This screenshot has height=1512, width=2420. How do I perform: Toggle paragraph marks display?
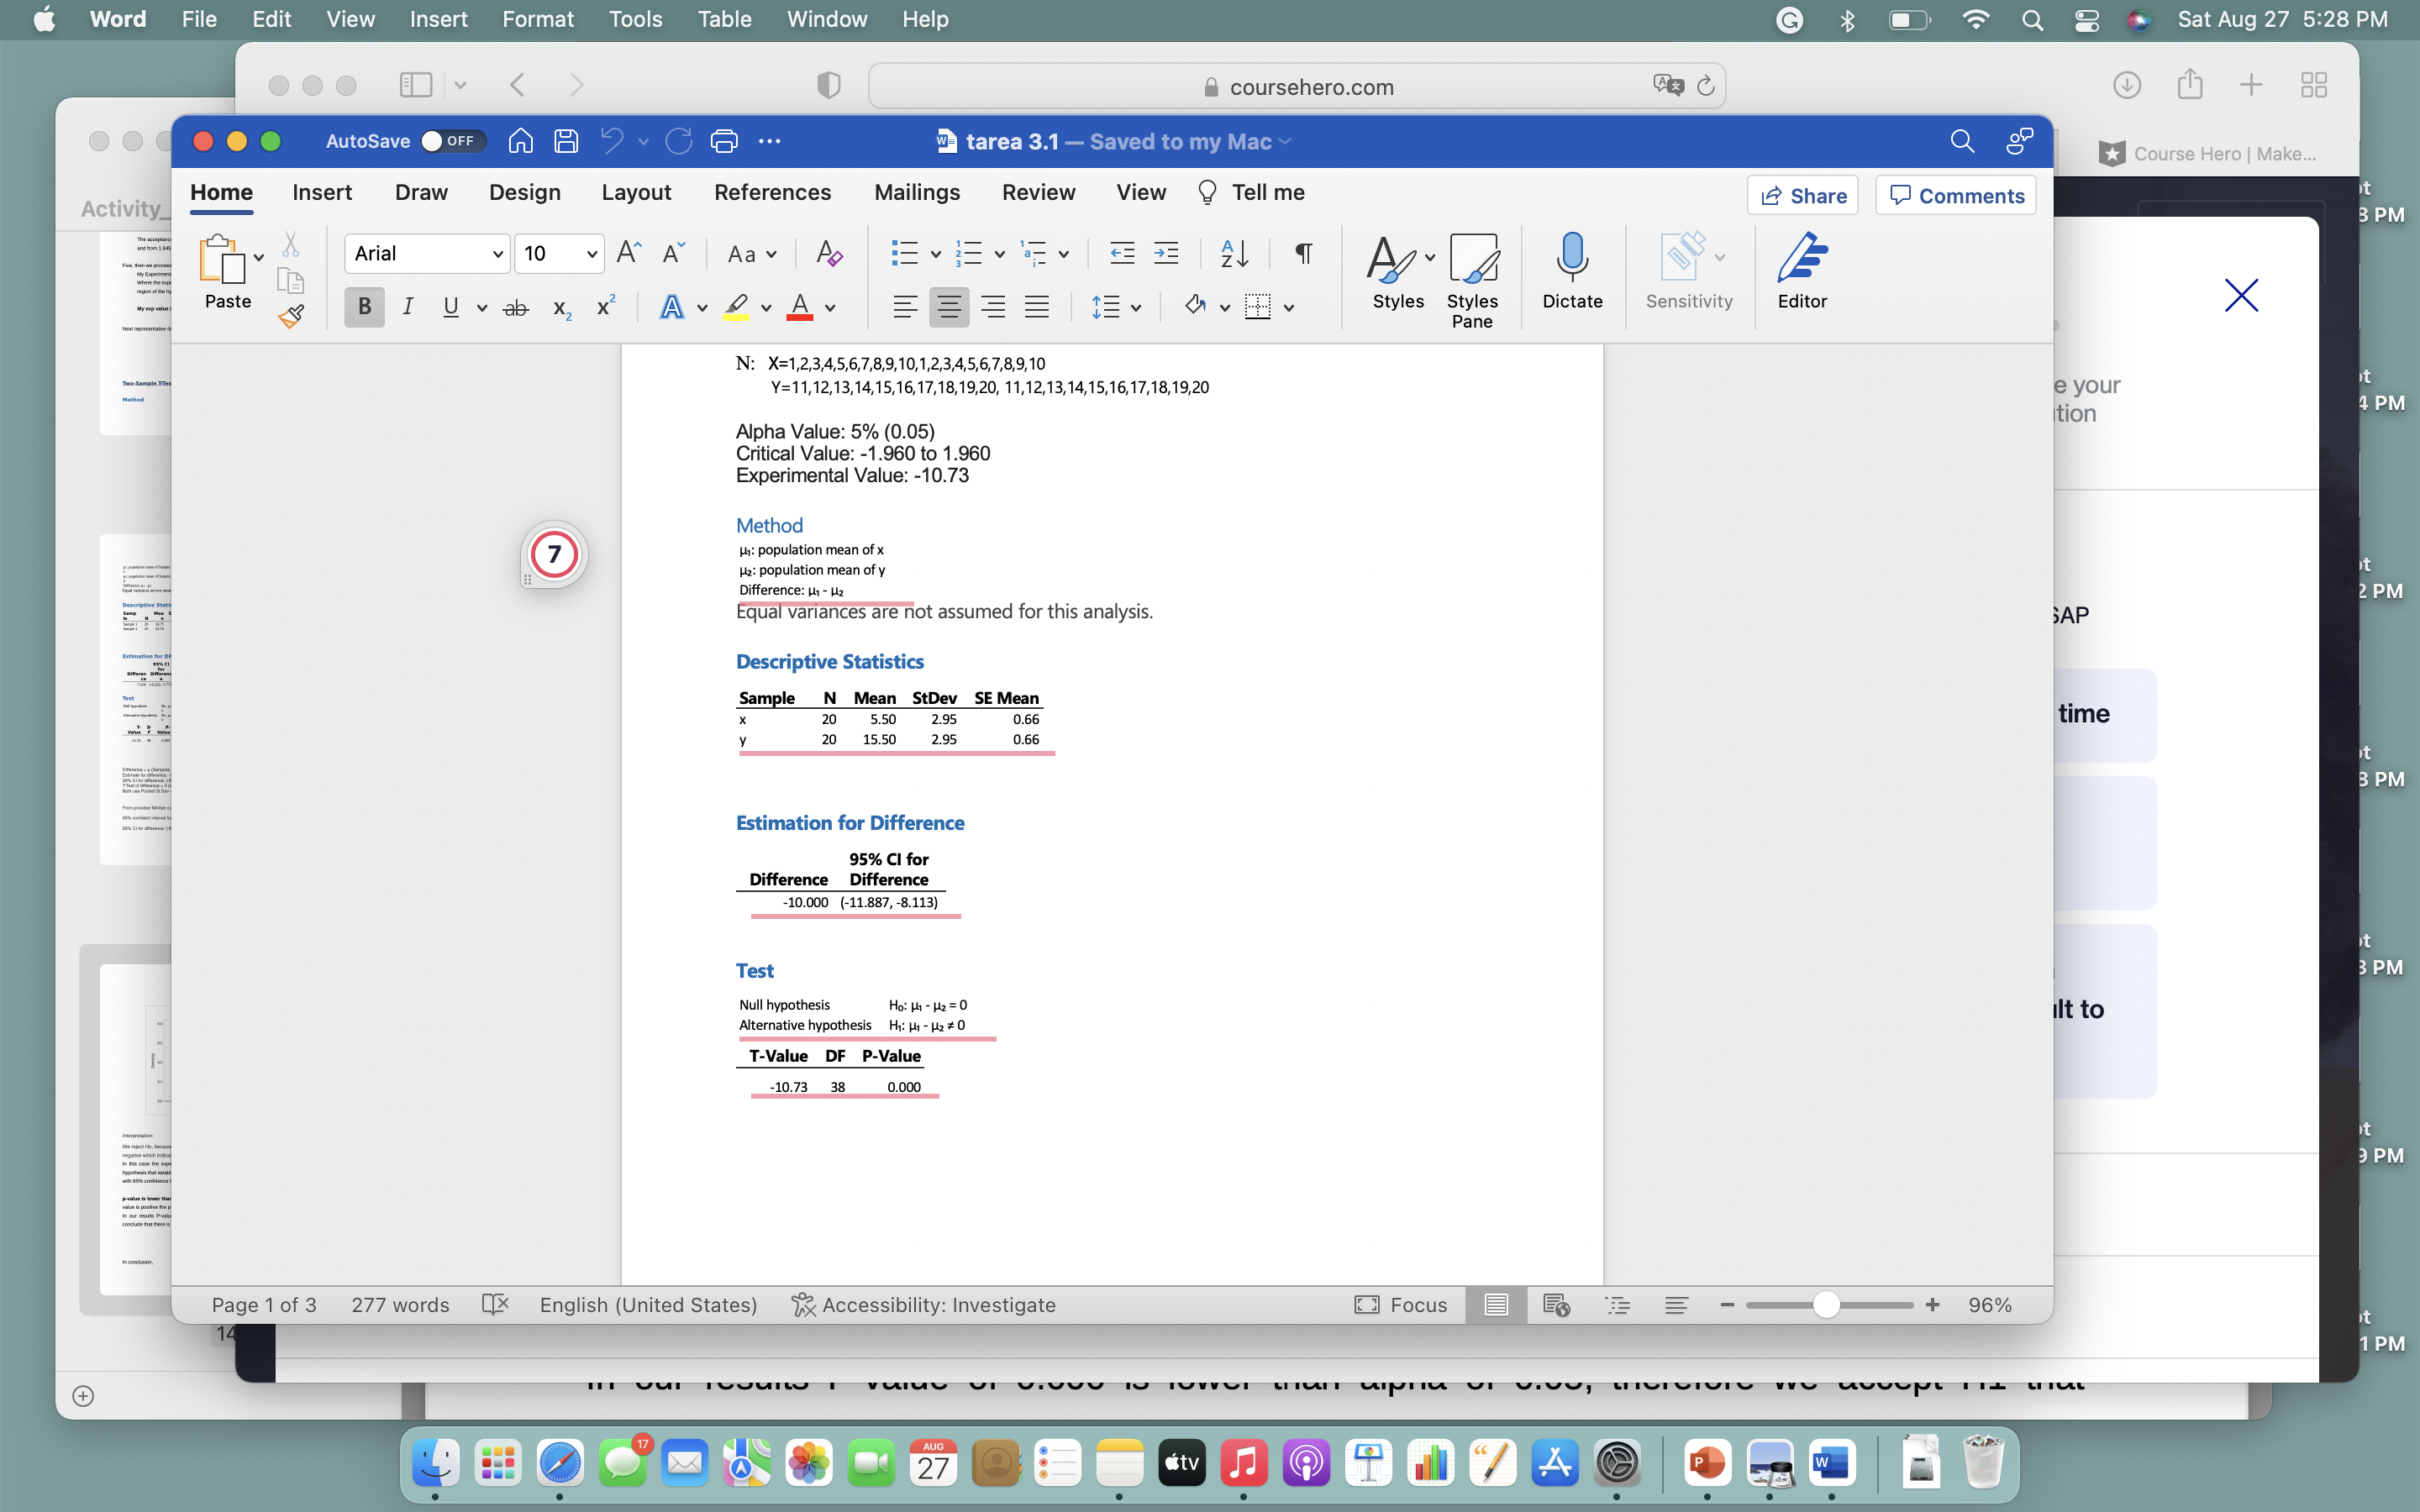pyautogui.click(x=1301, y=253)
